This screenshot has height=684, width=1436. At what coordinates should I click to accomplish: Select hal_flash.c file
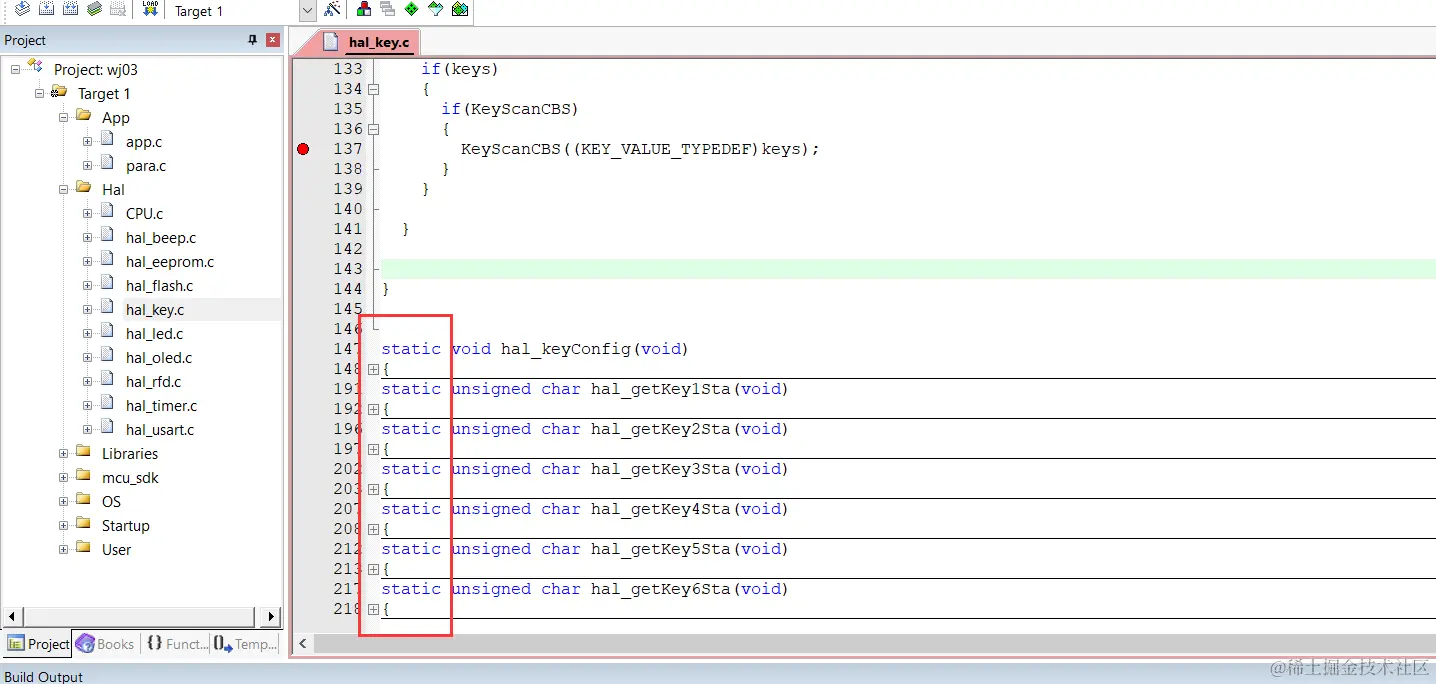pyautogui.click(x=160, y=286)
